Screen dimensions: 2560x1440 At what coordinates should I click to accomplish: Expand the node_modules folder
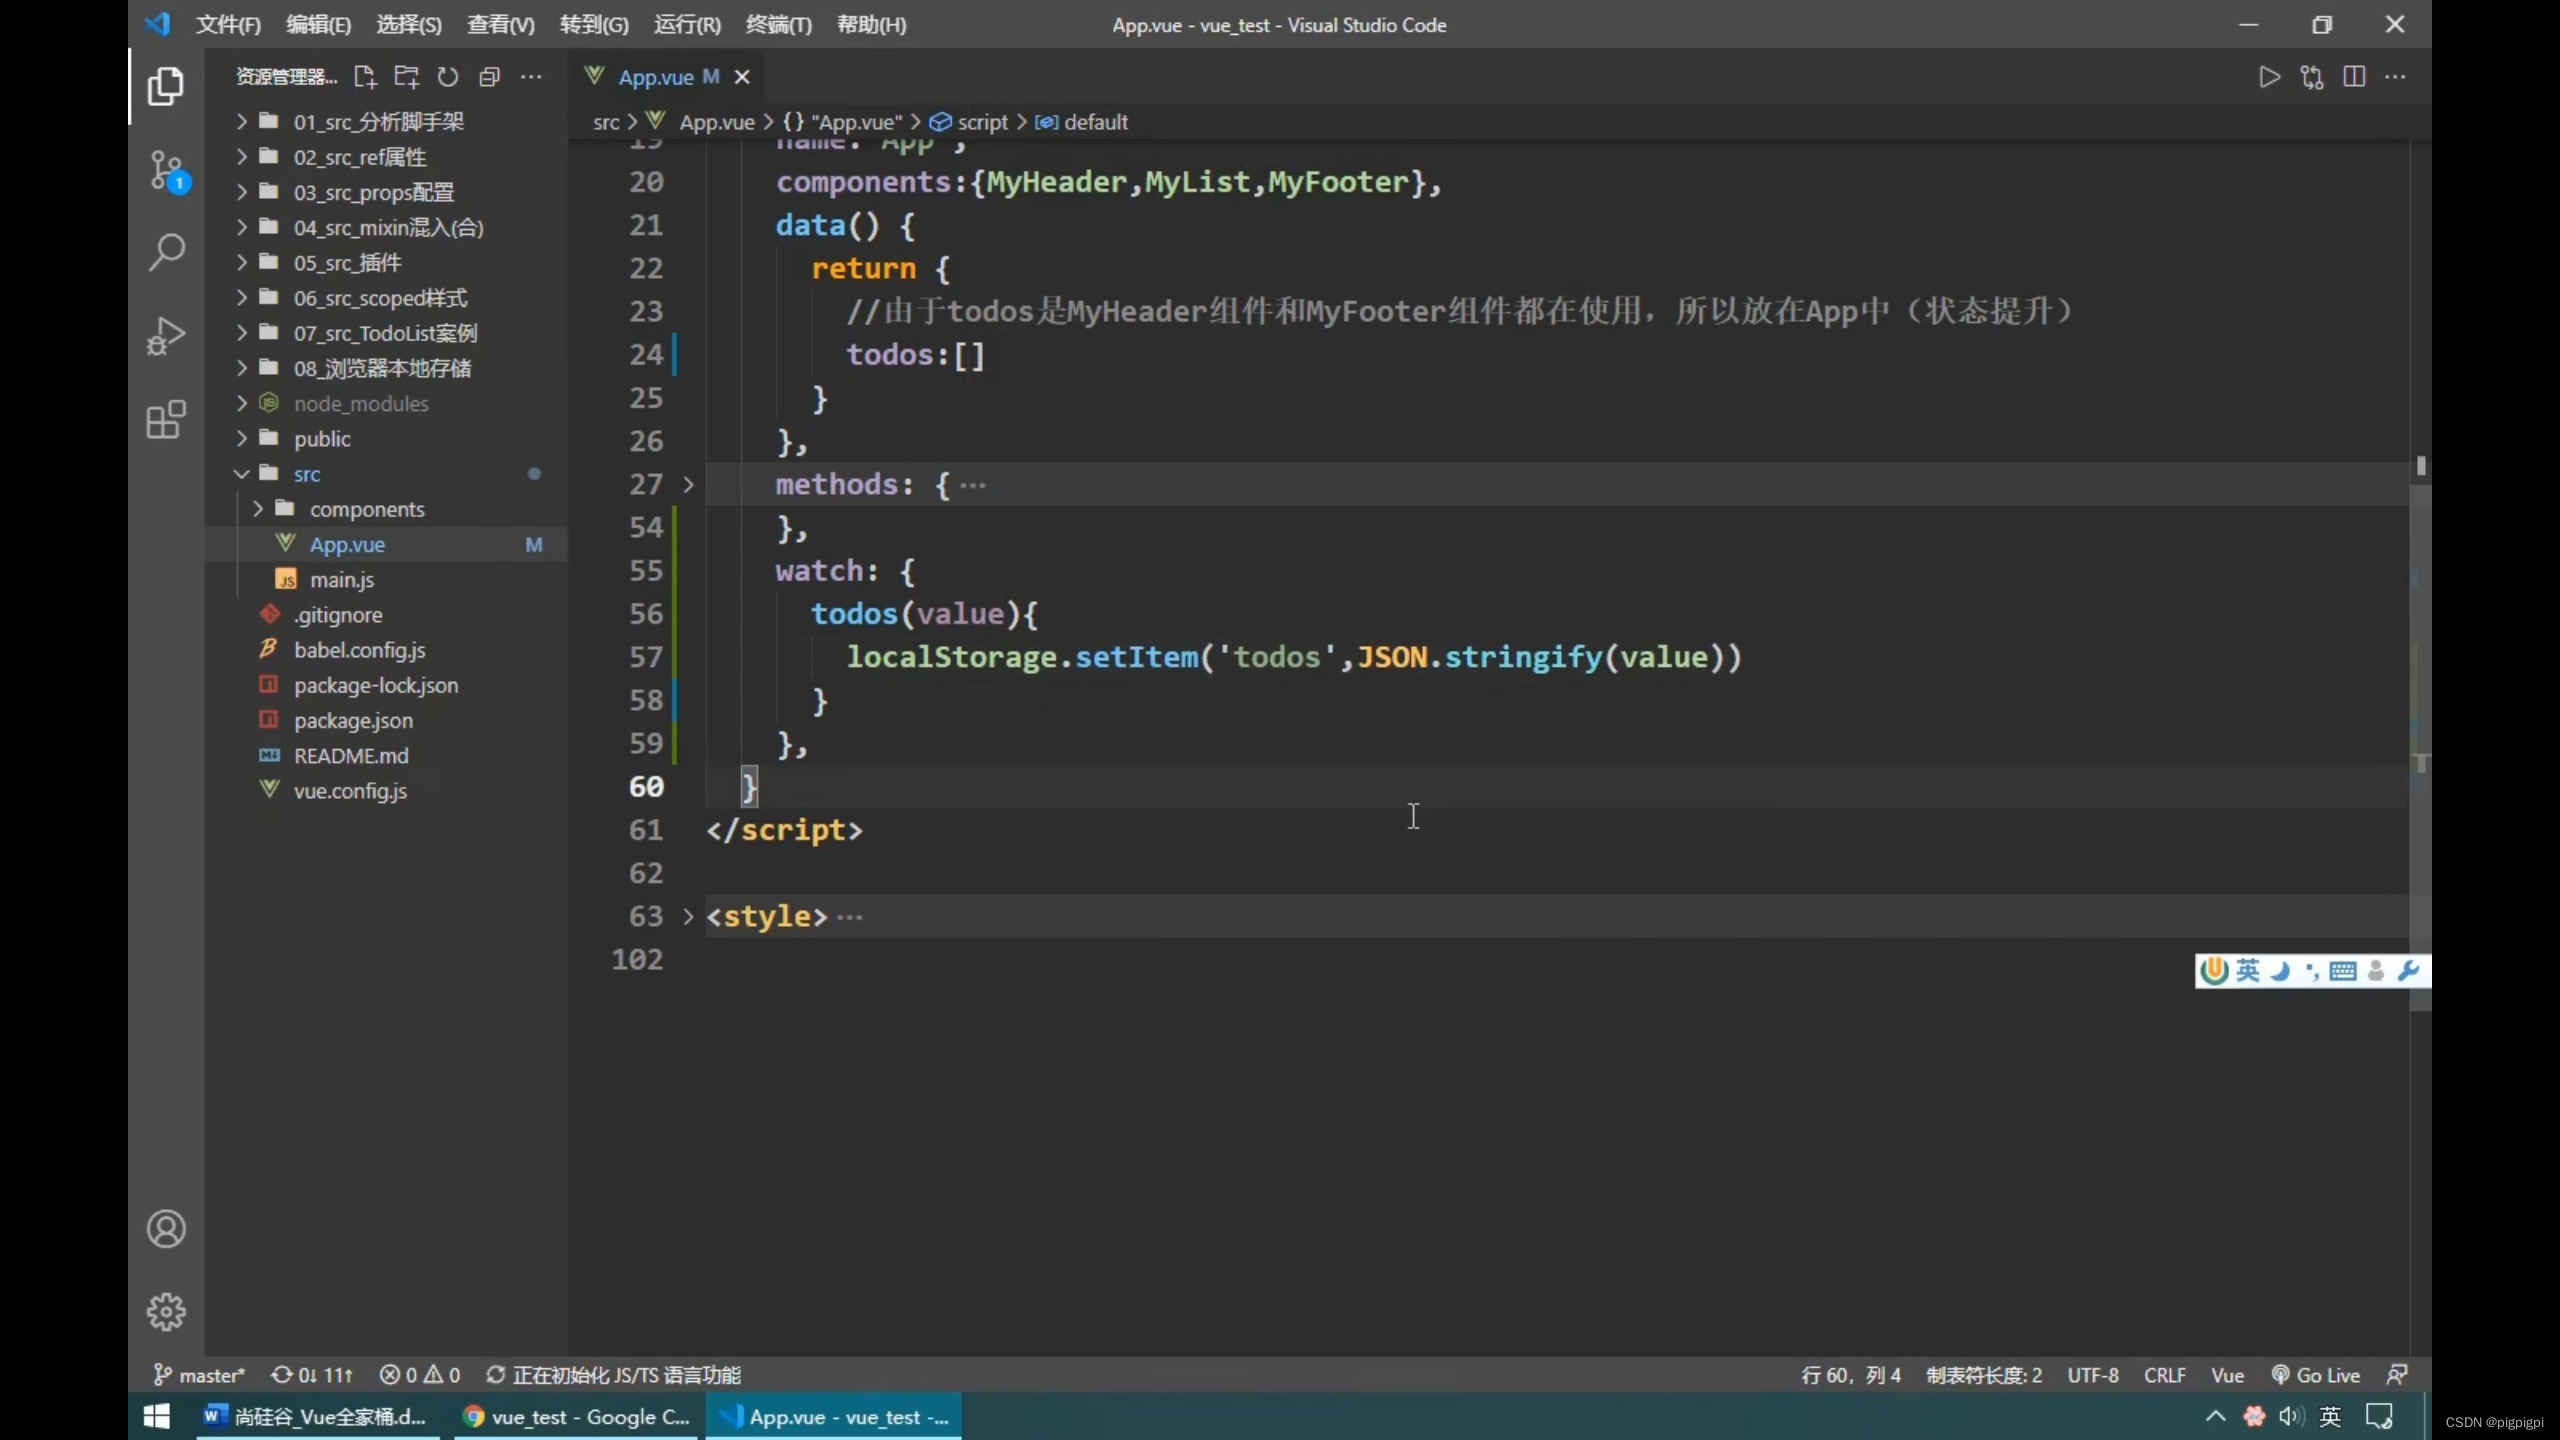pos(386,404)
